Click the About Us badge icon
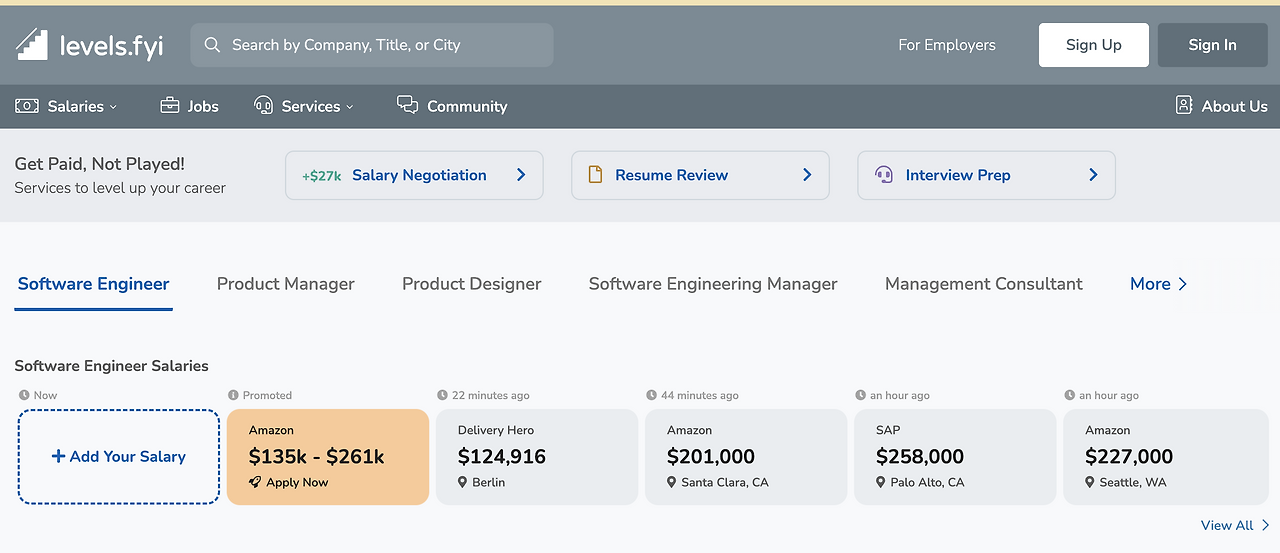This screenshot has width=1280, height=553. (x=1184, y=105)
